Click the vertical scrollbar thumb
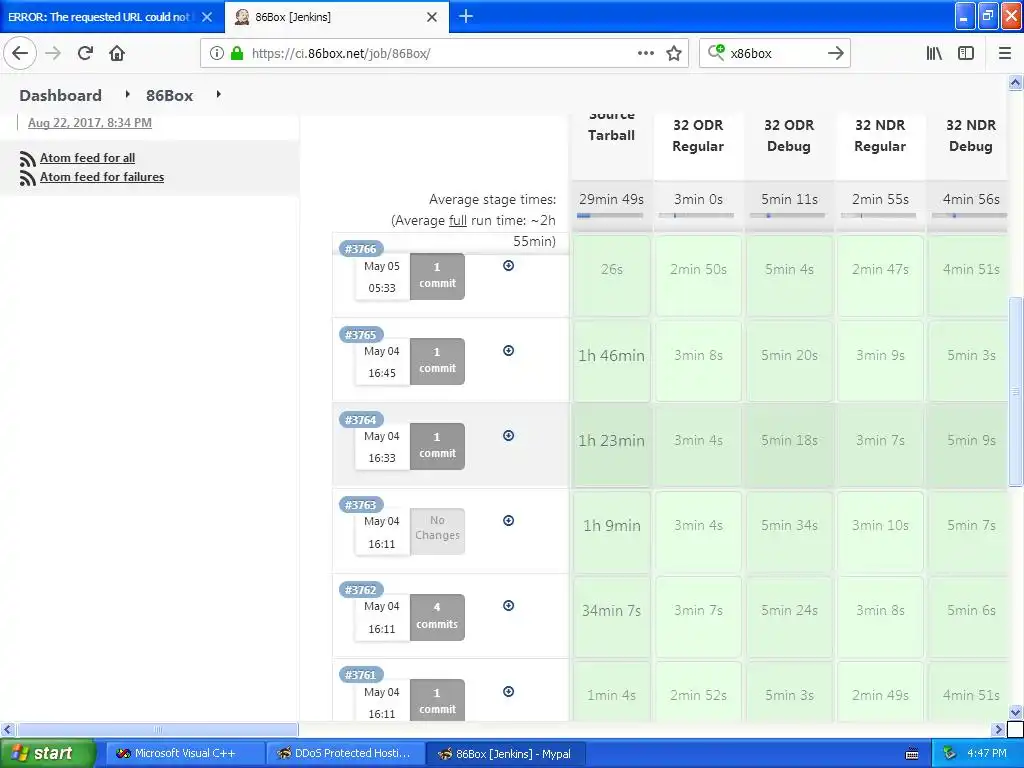 tap(1015, 391)
